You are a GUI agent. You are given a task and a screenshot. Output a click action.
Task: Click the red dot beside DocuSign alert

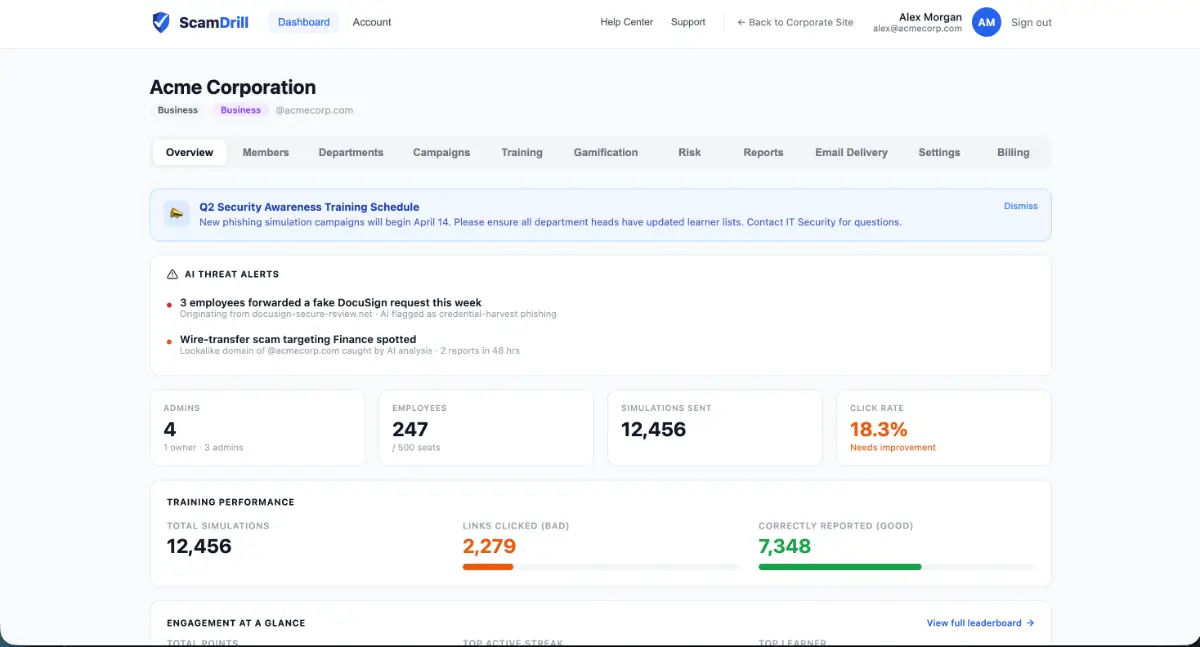pos(169,304)
